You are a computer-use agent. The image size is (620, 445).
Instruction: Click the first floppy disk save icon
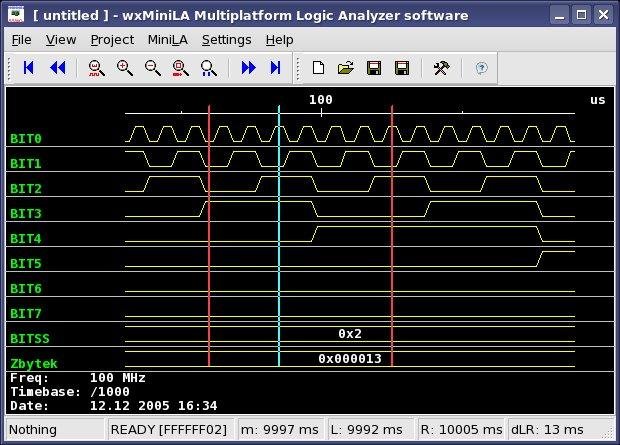[374, 68]
